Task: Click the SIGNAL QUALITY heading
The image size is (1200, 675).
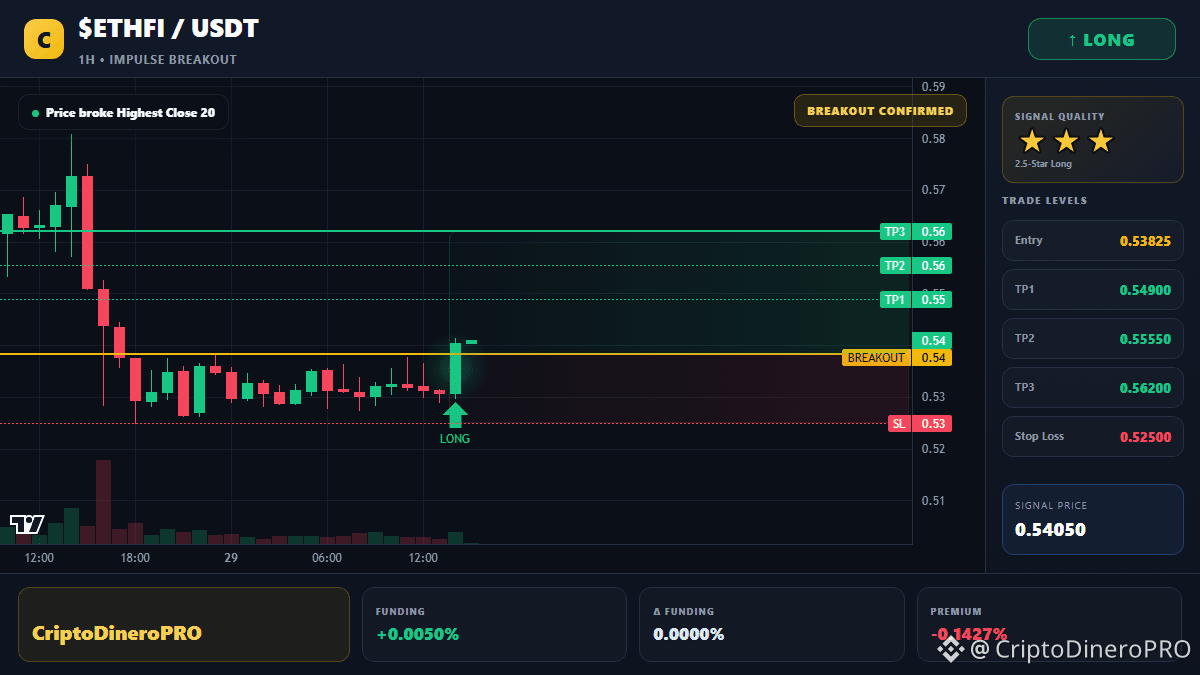Action: pos(1060,117)
